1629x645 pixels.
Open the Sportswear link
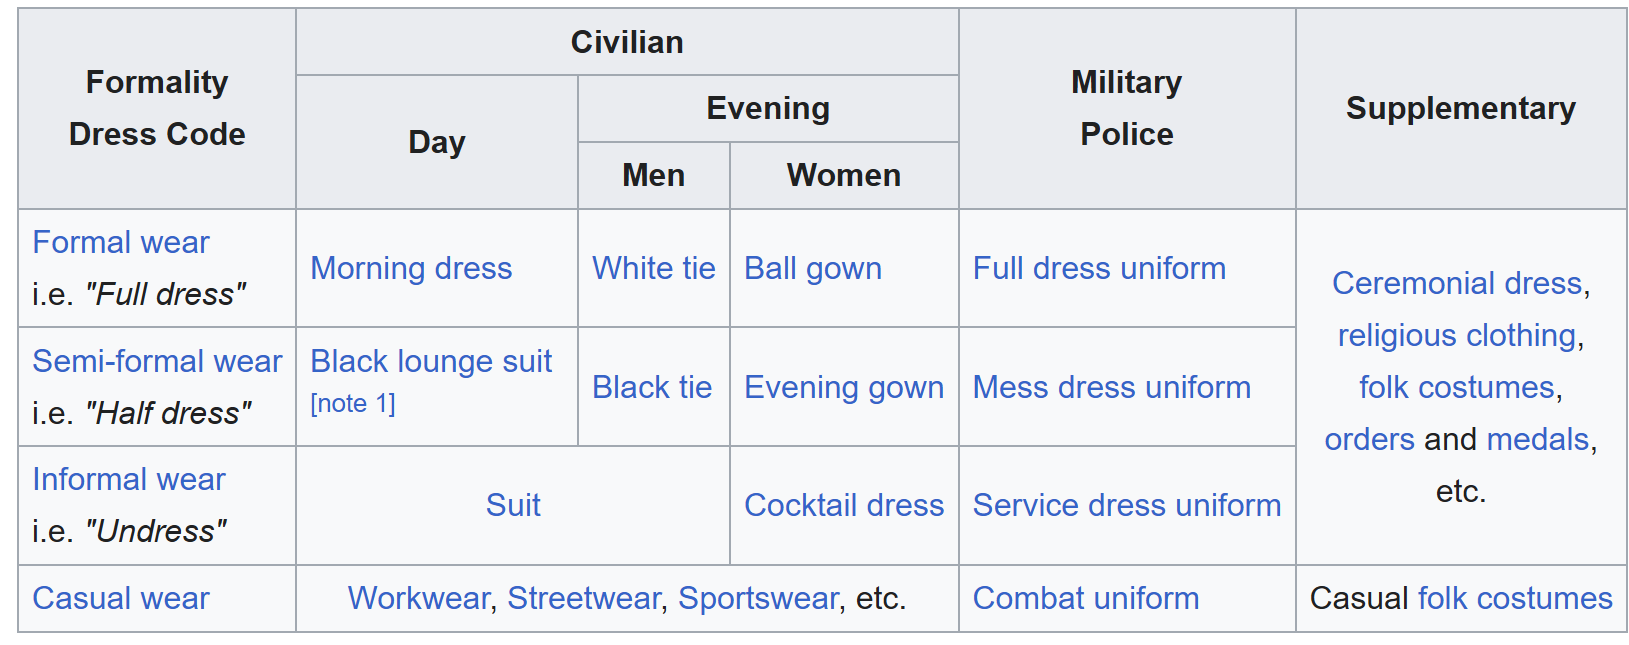coord(758,598)
